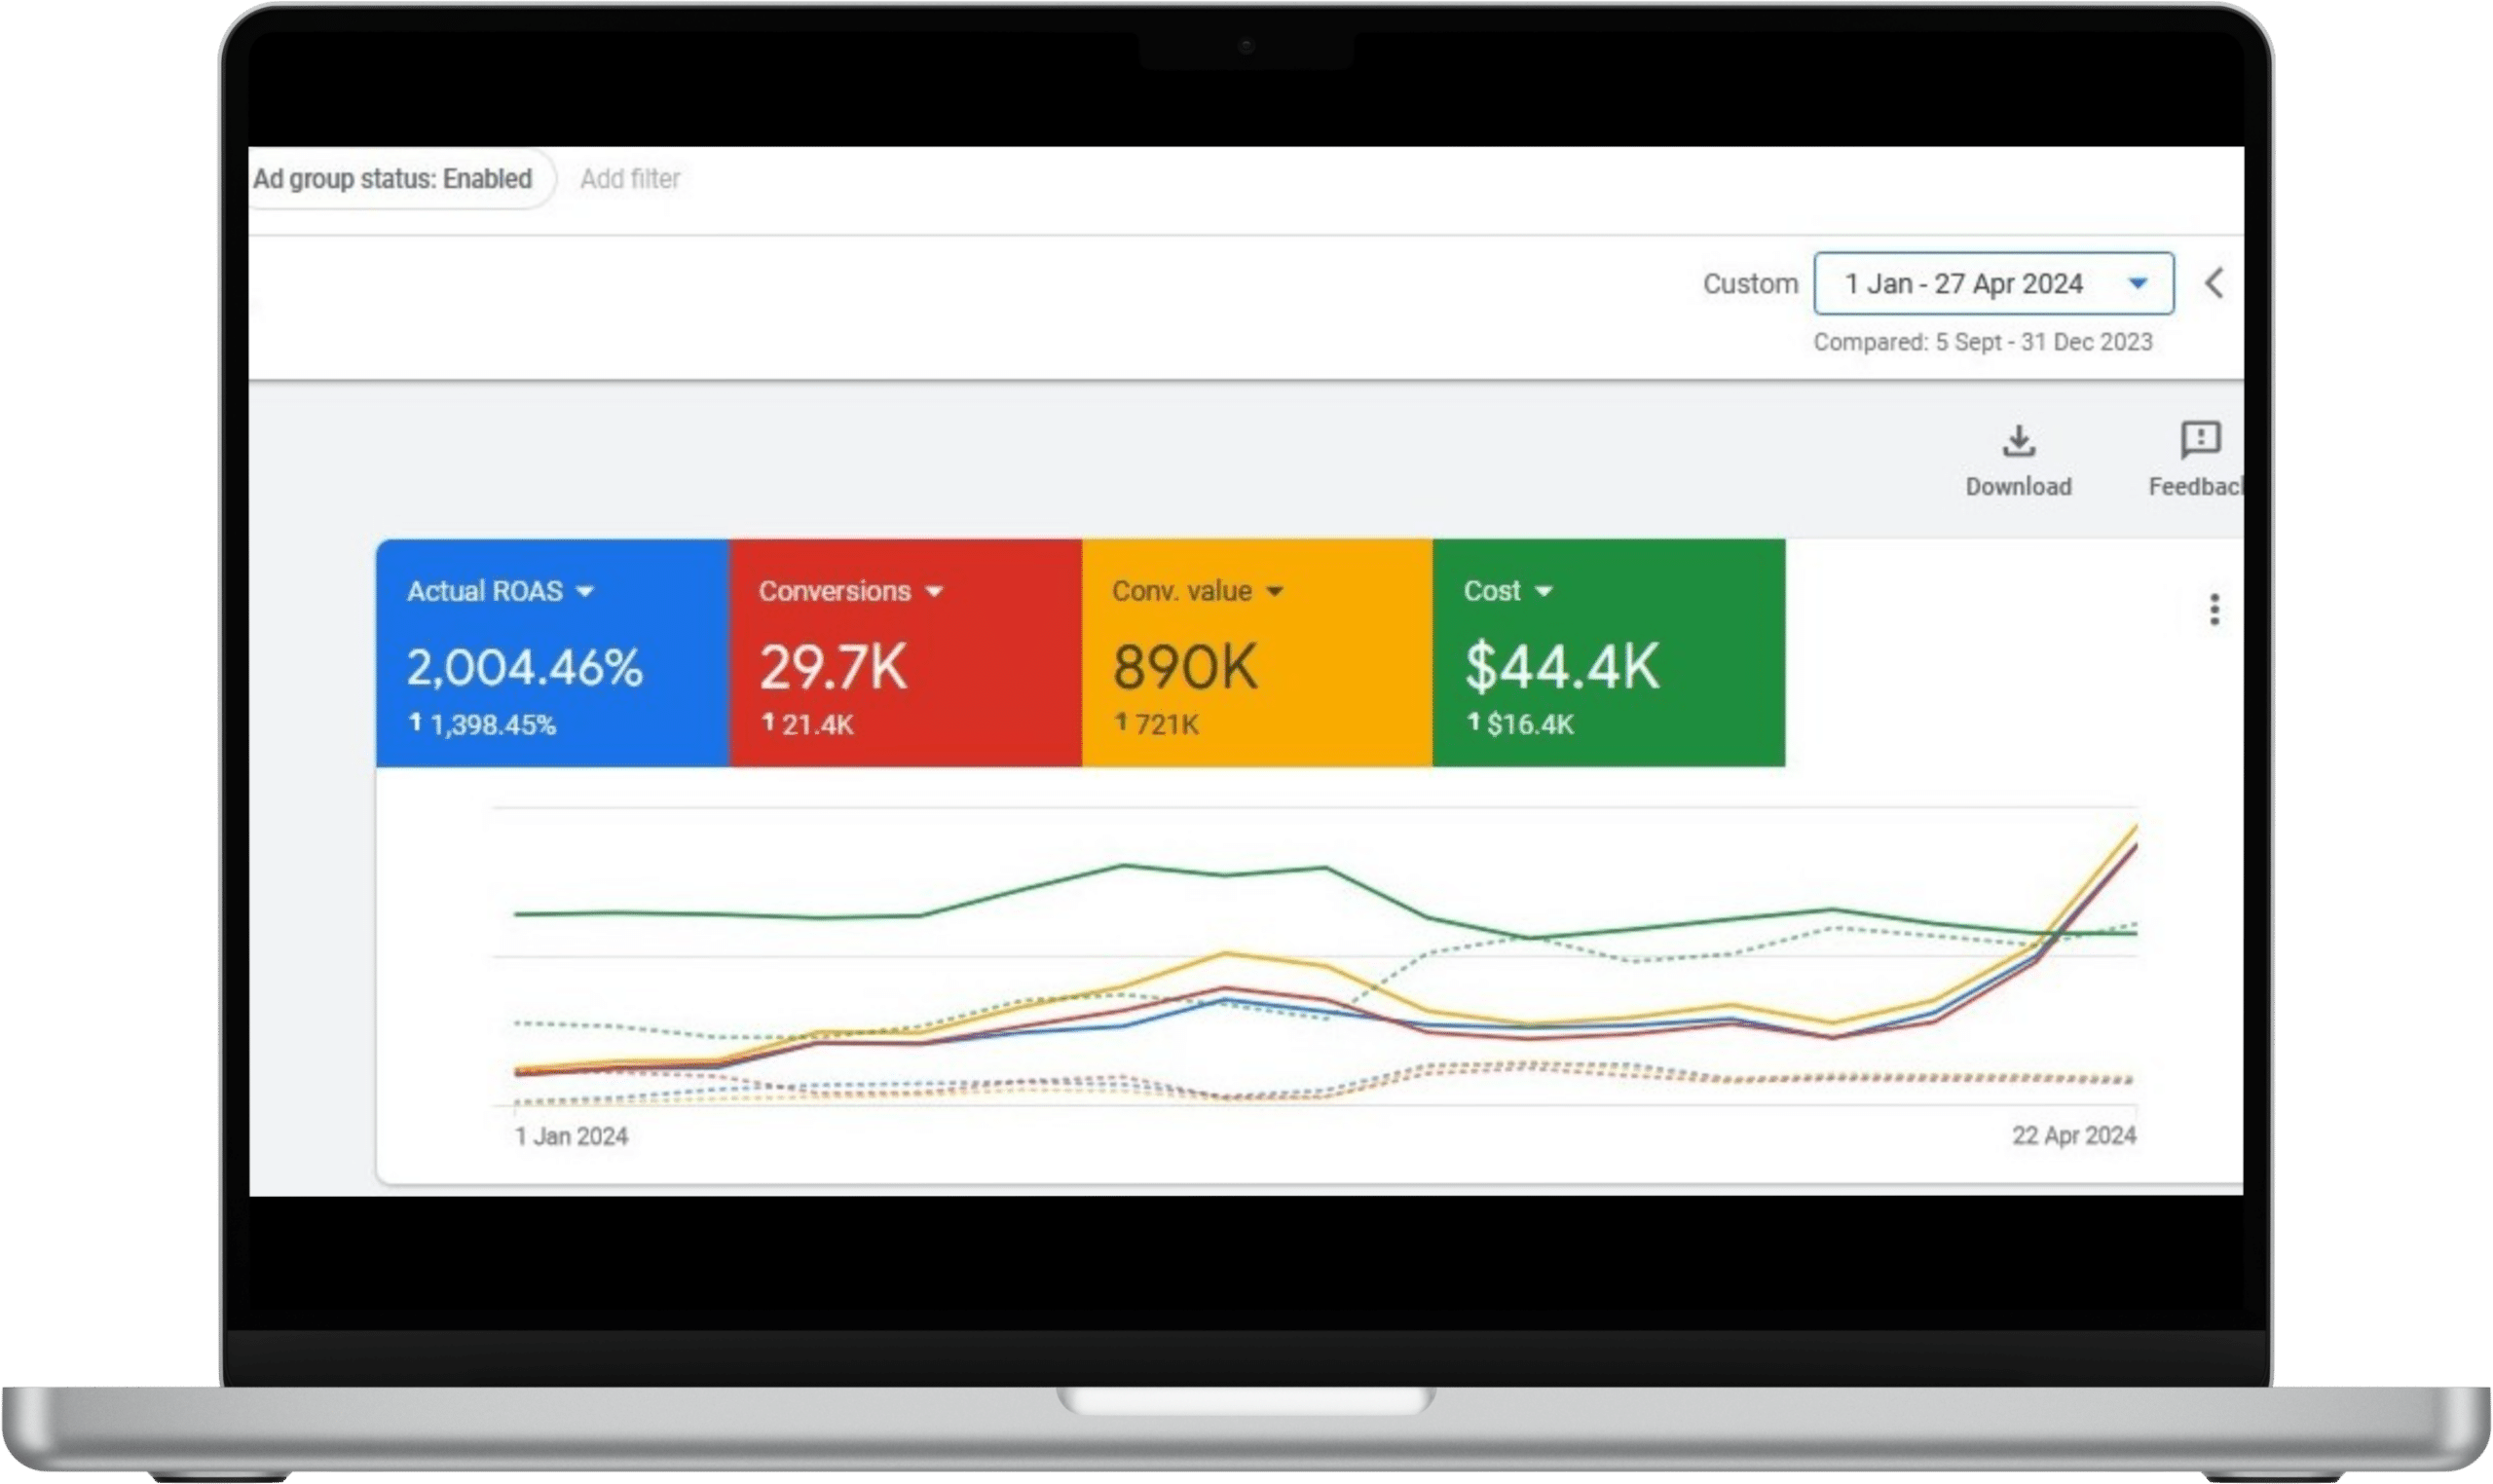Select the yellow Conv. value scorecard 890K
The width and height of the screenshot is (2493, 1484).
click(1185, 667)
